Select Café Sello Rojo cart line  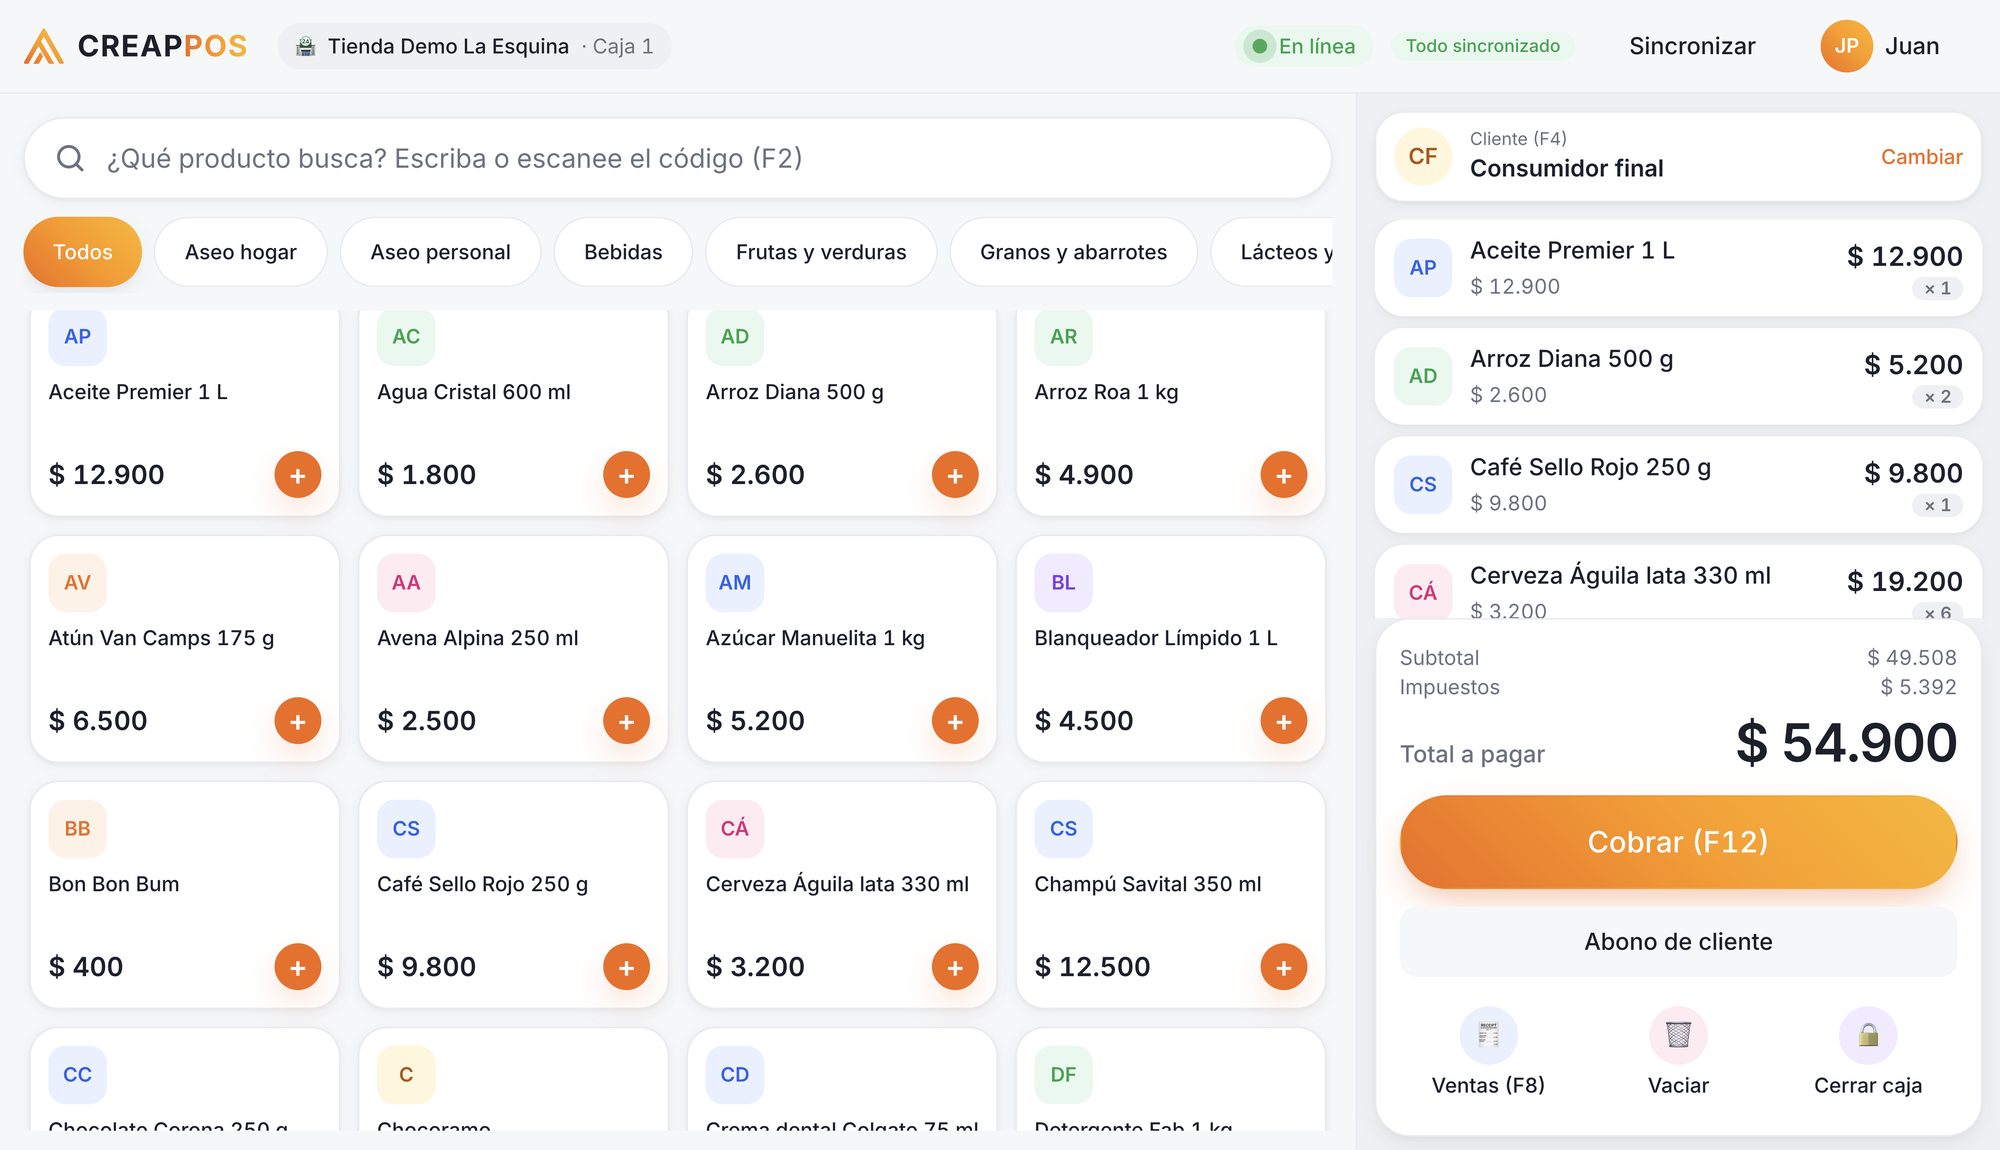1678,484
